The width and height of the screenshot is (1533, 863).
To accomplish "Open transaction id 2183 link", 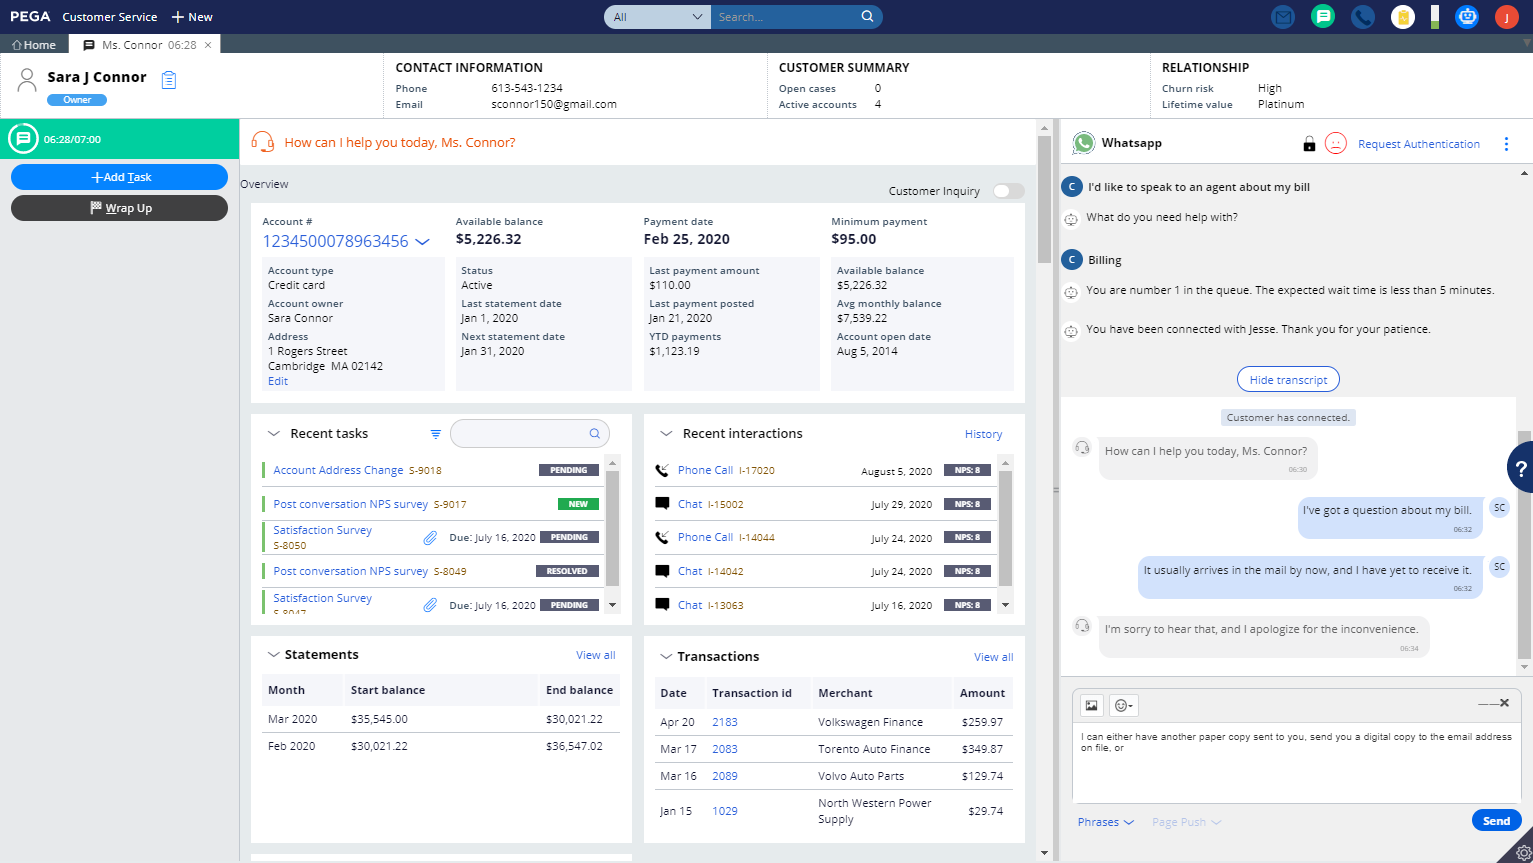I will coord(724,722).
